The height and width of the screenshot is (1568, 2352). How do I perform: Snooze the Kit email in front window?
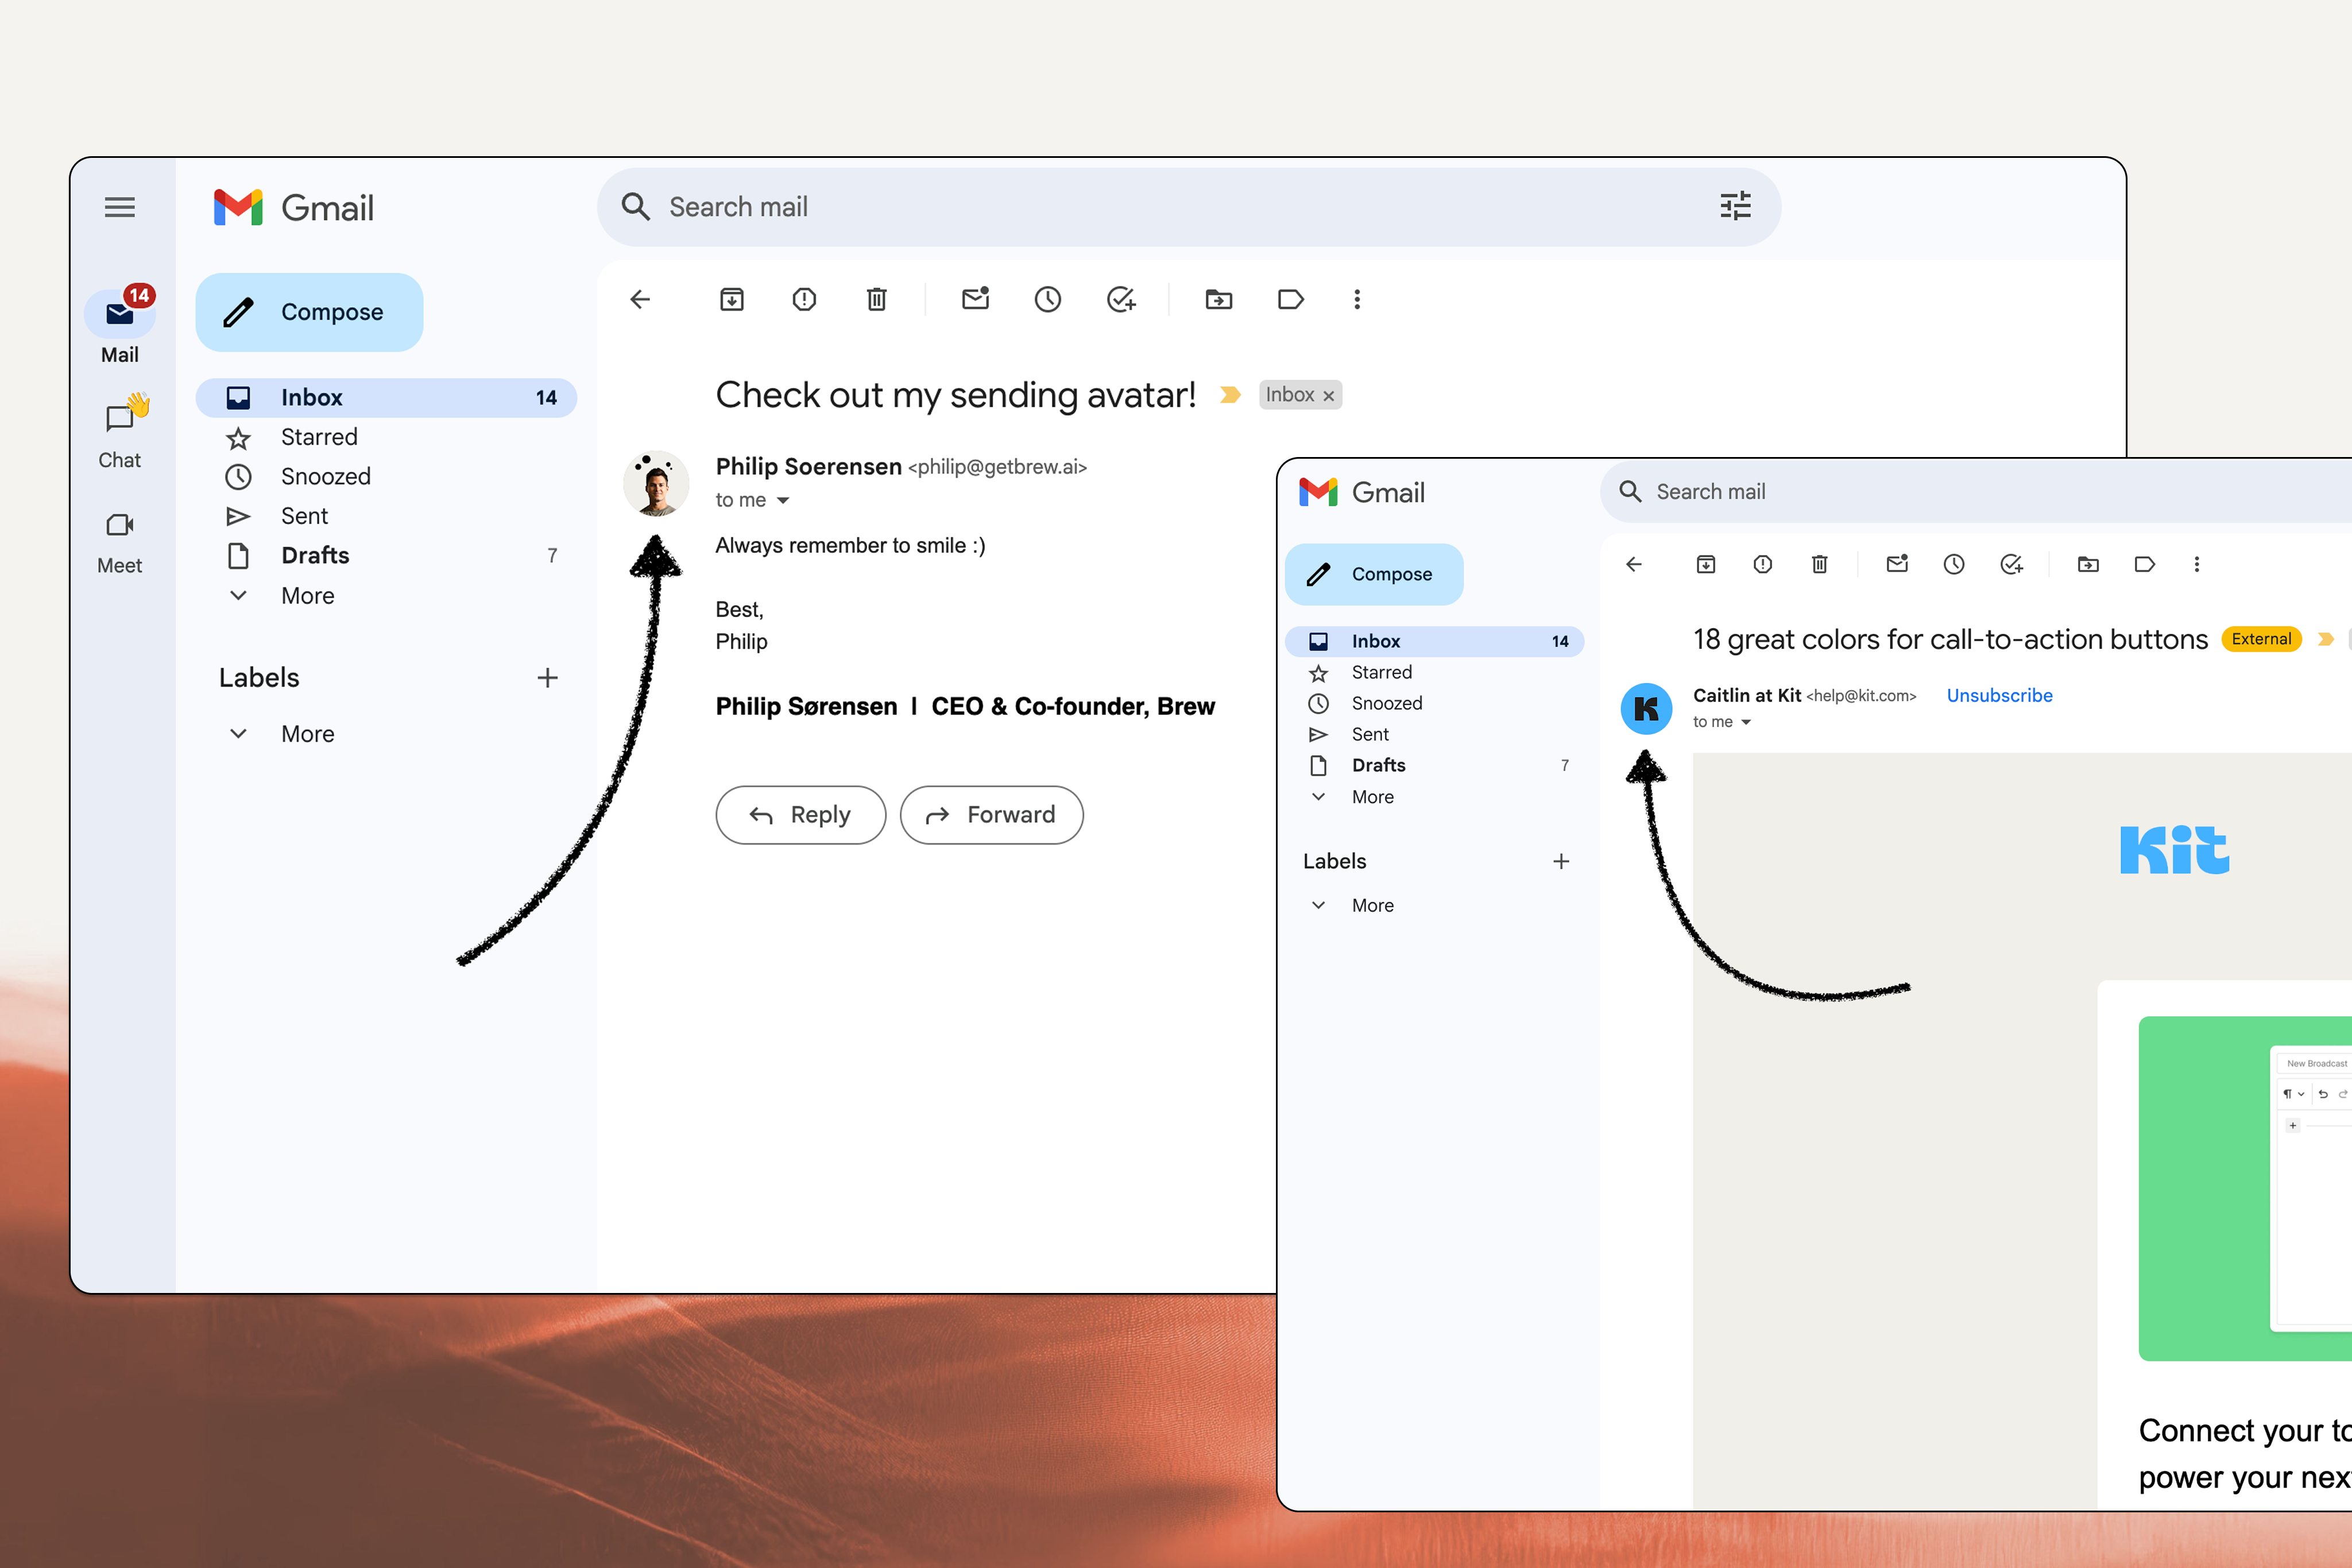(x=1953, y=564)
